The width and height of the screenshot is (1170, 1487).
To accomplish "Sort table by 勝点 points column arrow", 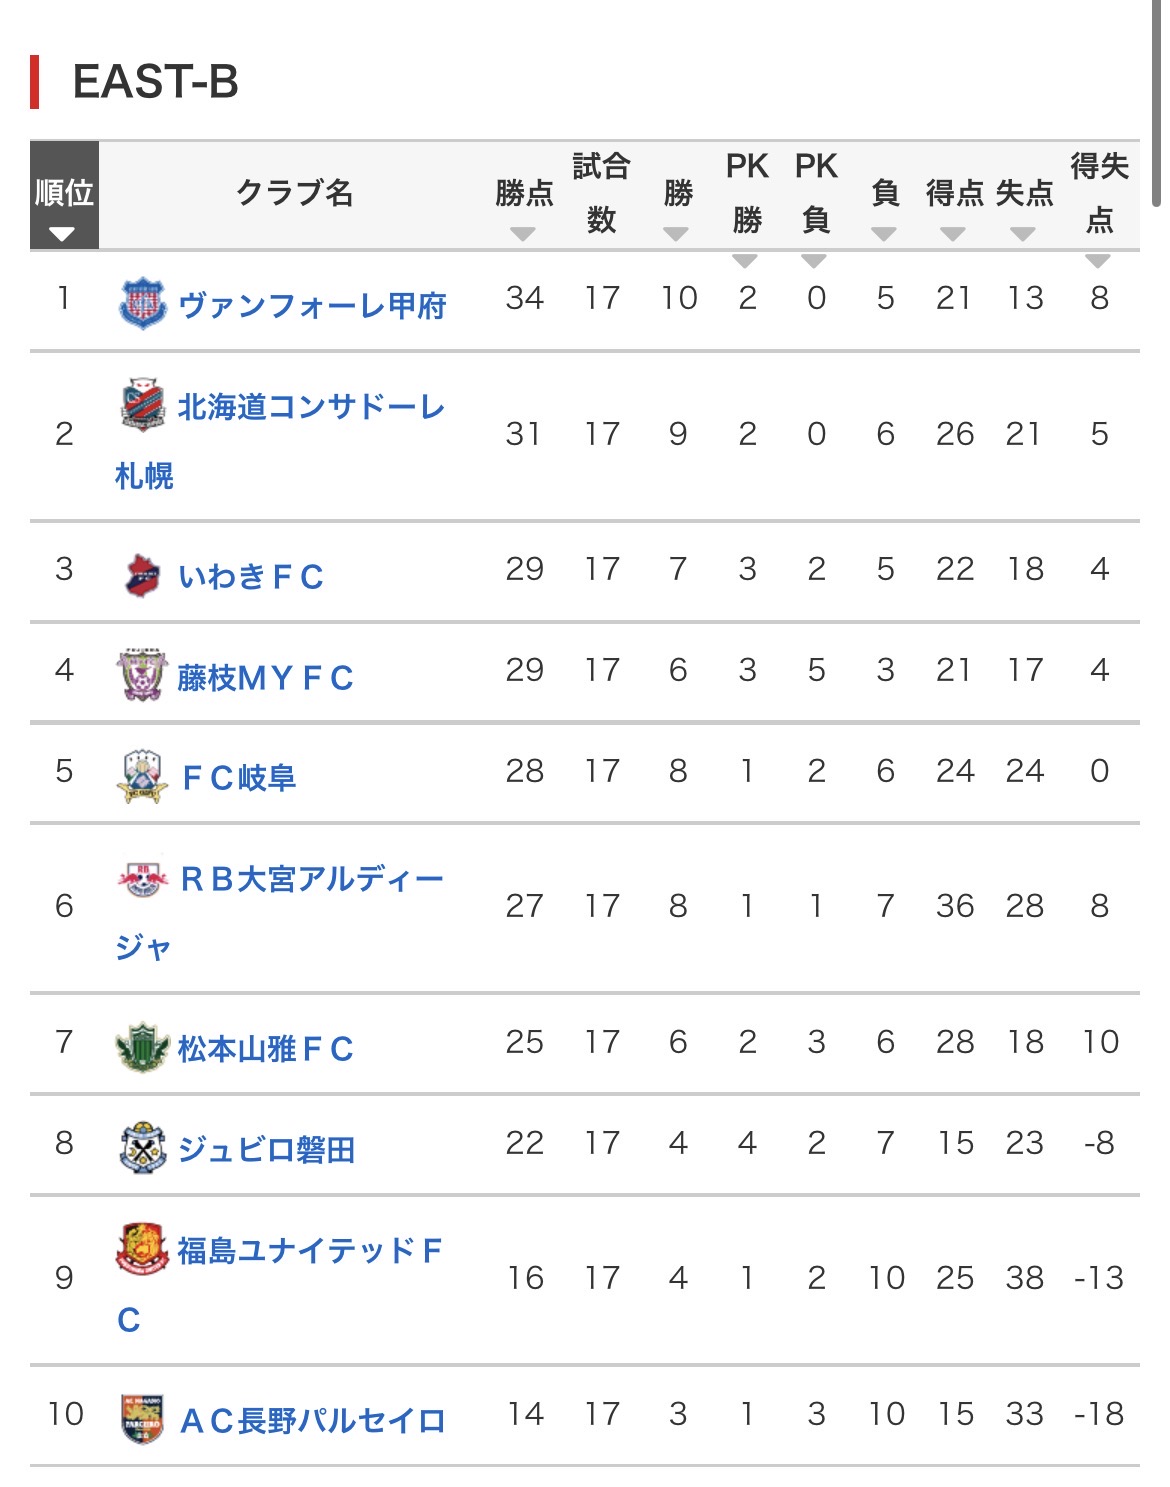I will (x=523, y=234).
